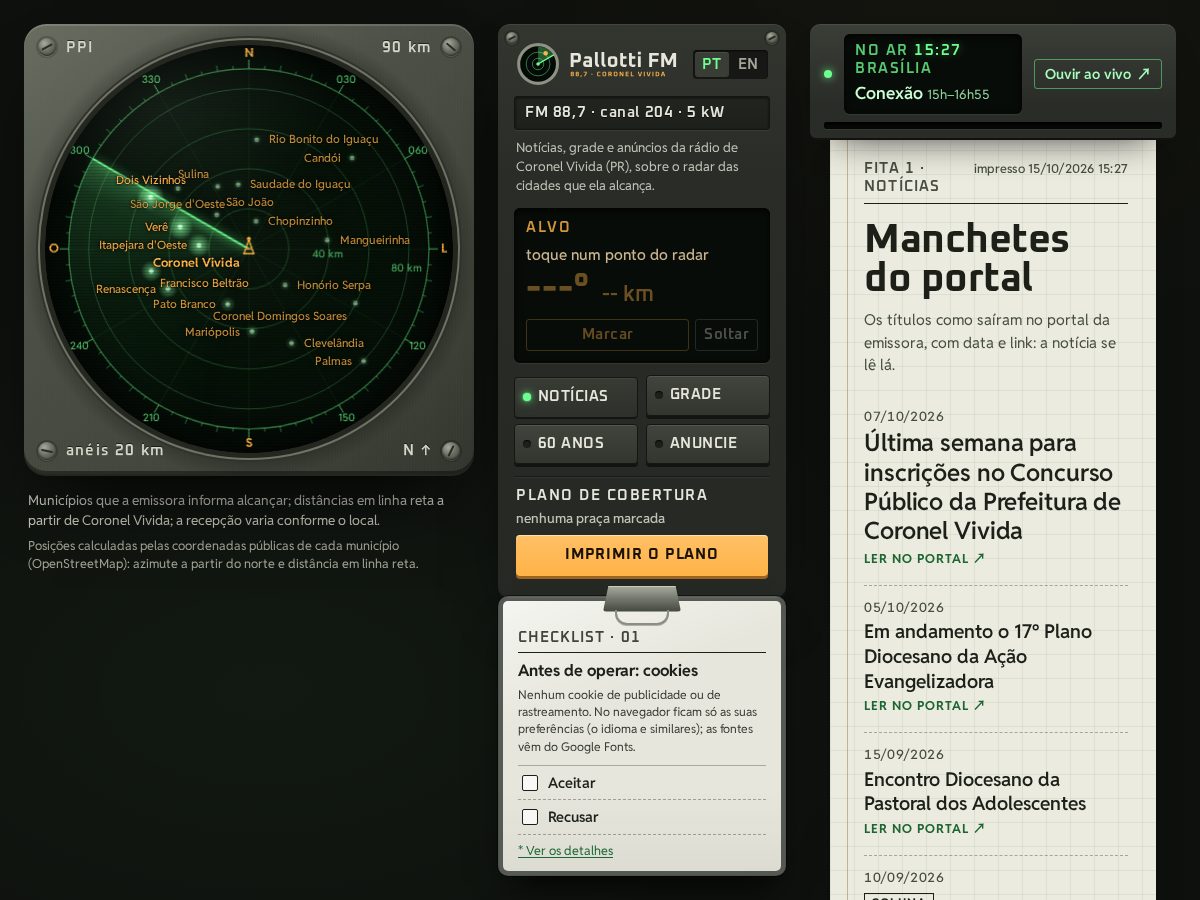Click headline 'Encontro Diocesano da Pastoral dos Adolescentes'
1200x900 pixels.
[x=975, y=791]
